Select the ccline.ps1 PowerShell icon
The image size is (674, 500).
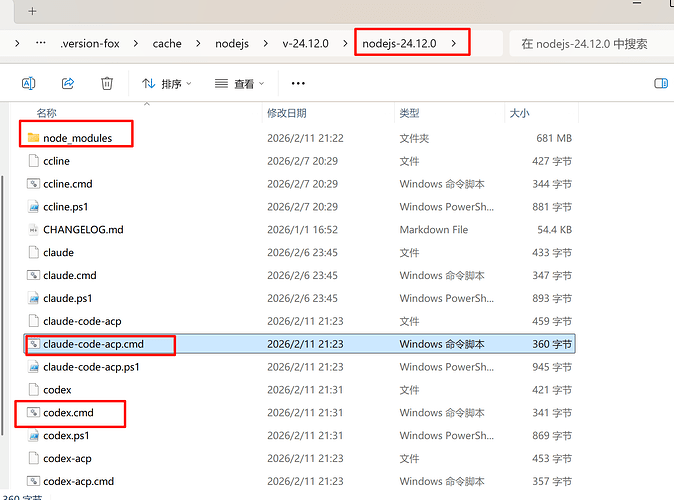34,207
